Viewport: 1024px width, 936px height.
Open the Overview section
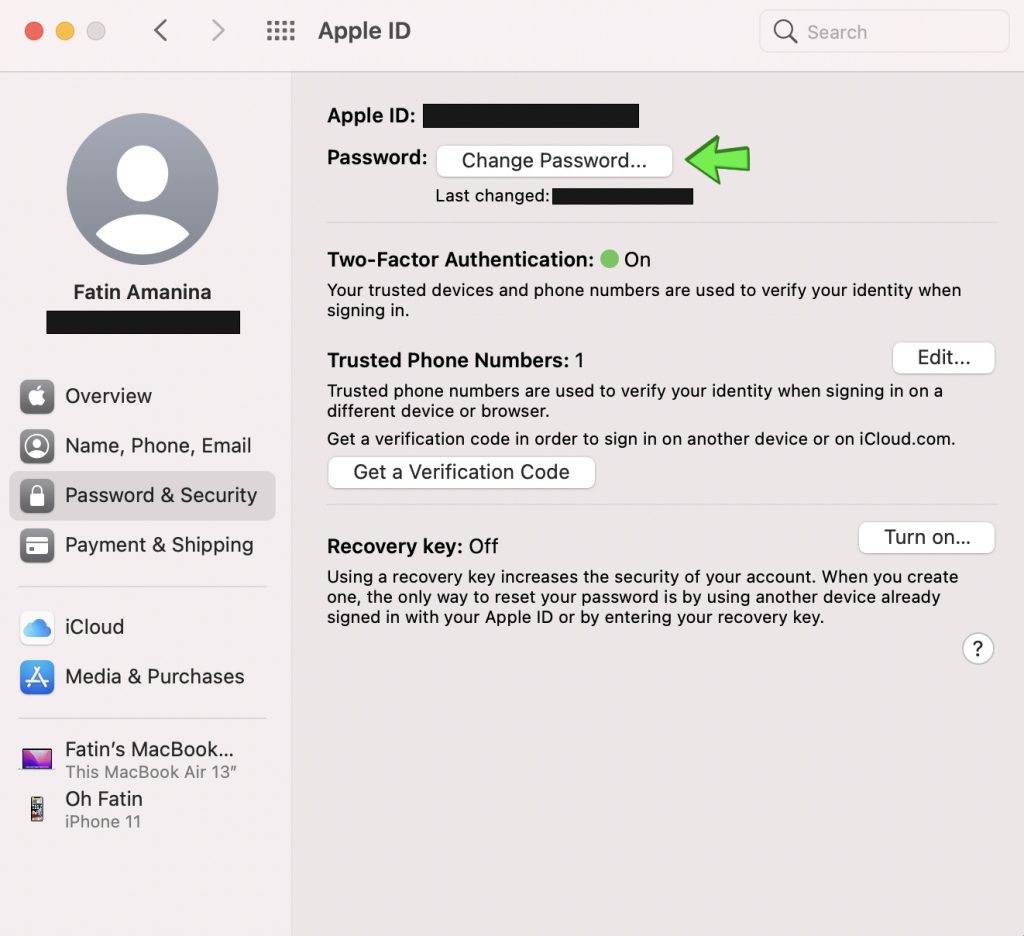click(142, 396)
